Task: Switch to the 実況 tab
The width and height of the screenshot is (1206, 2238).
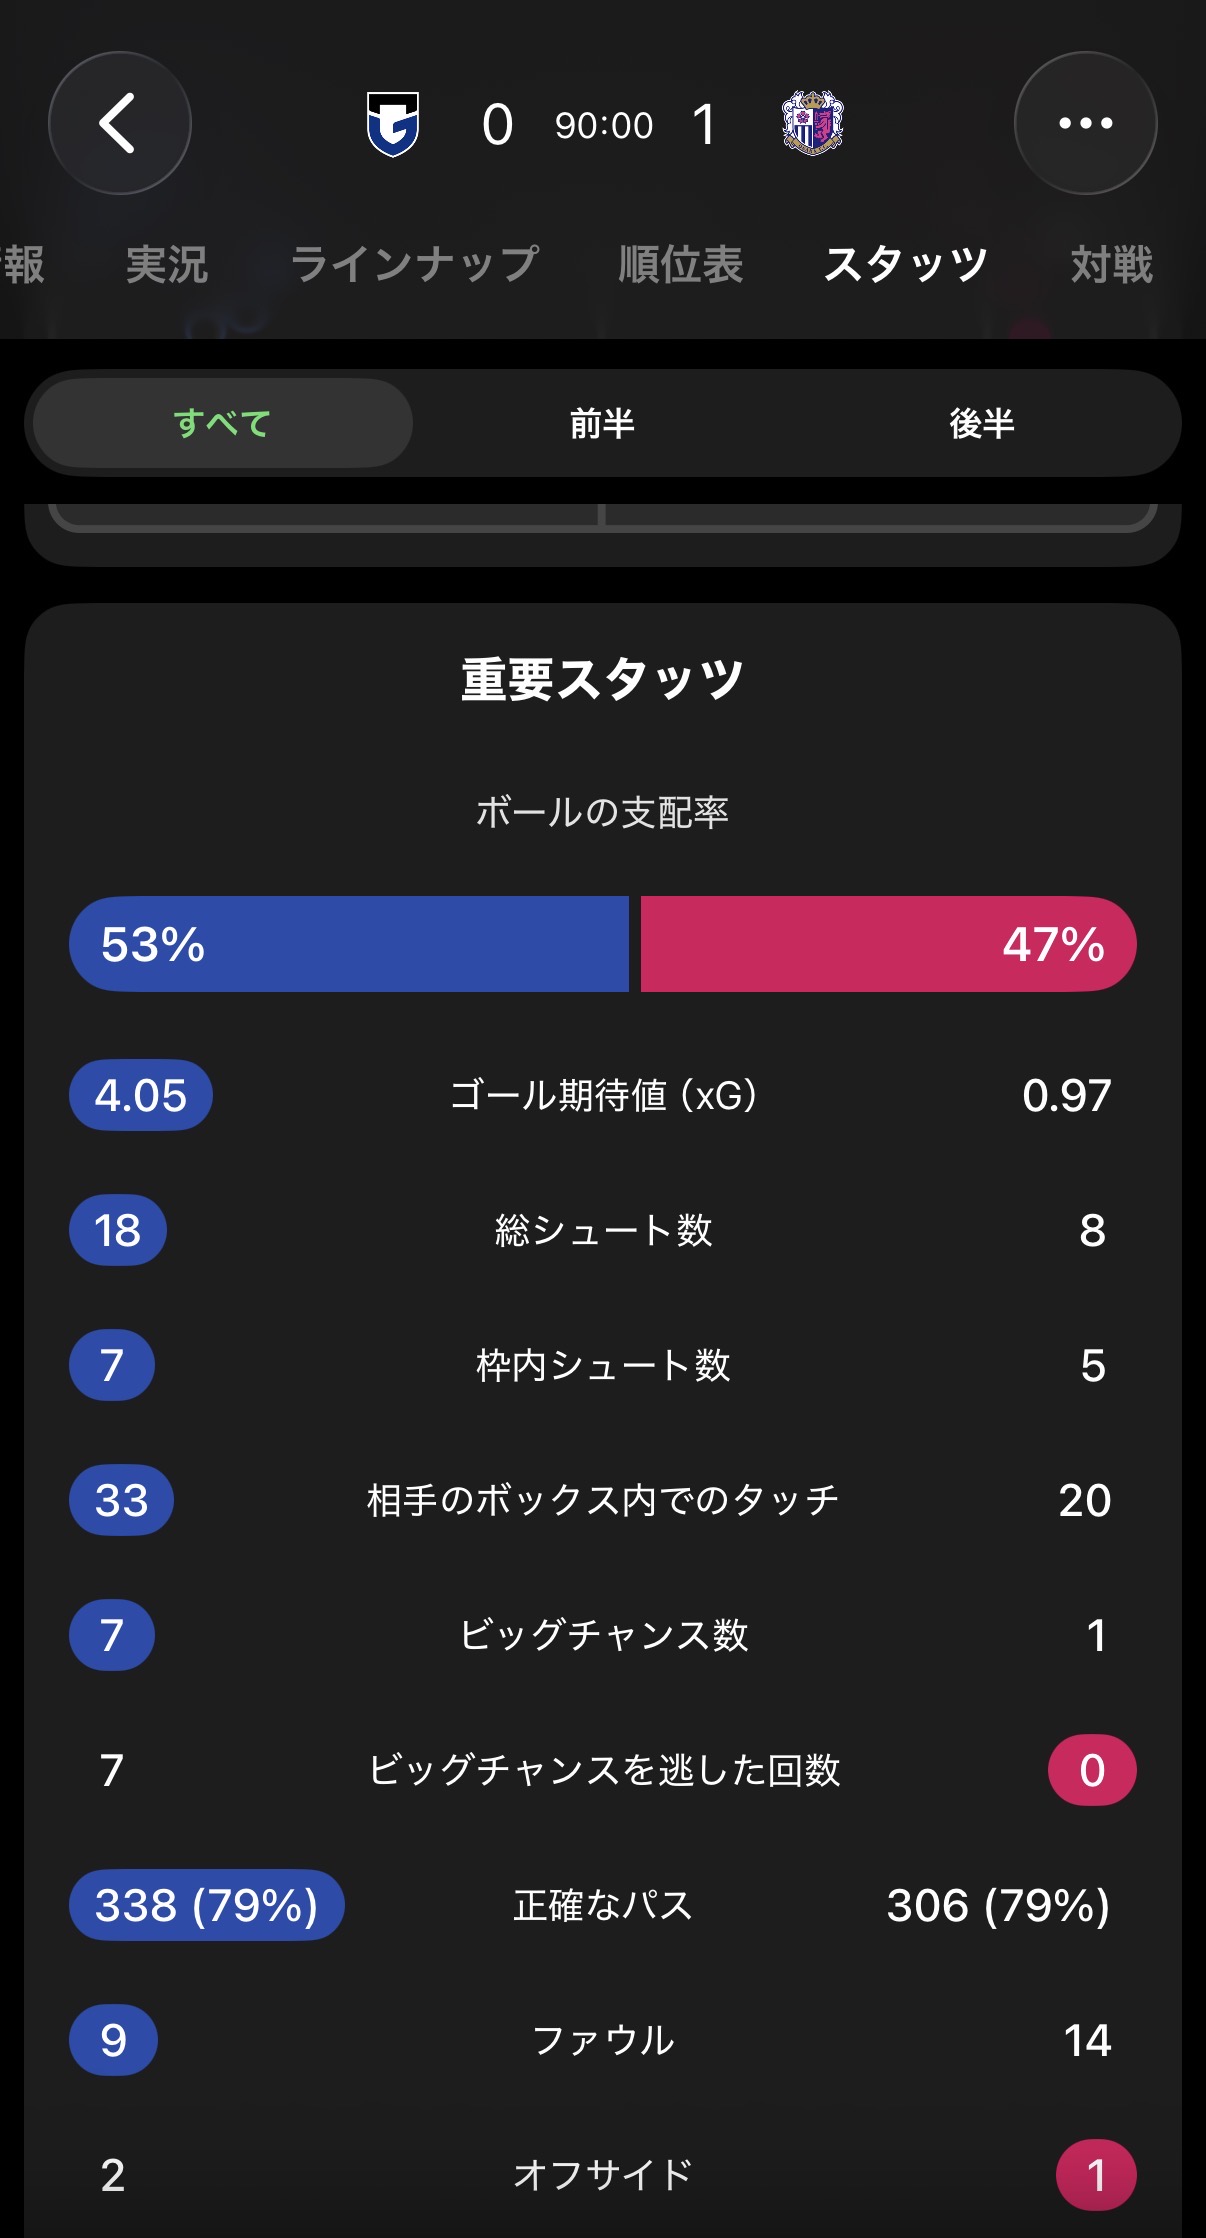Action: pyautogui.click(x=167, y=265)
